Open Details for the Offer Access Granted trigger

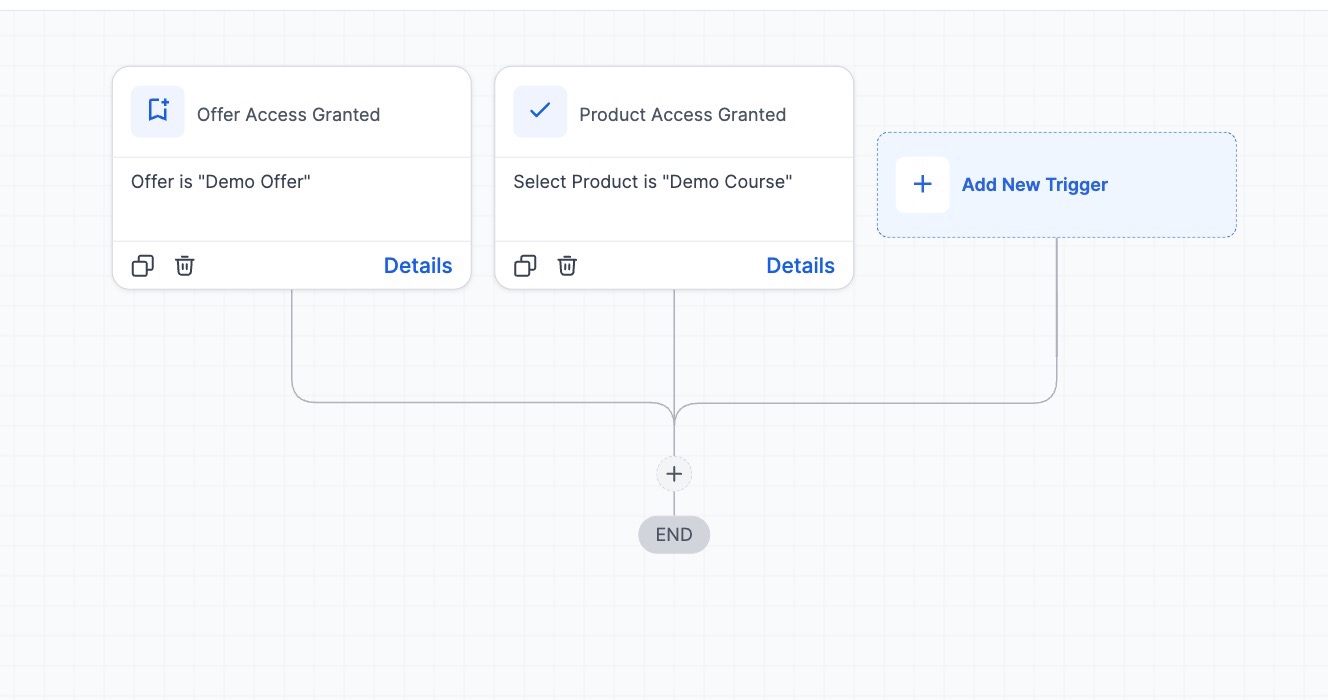click(418, 266)
